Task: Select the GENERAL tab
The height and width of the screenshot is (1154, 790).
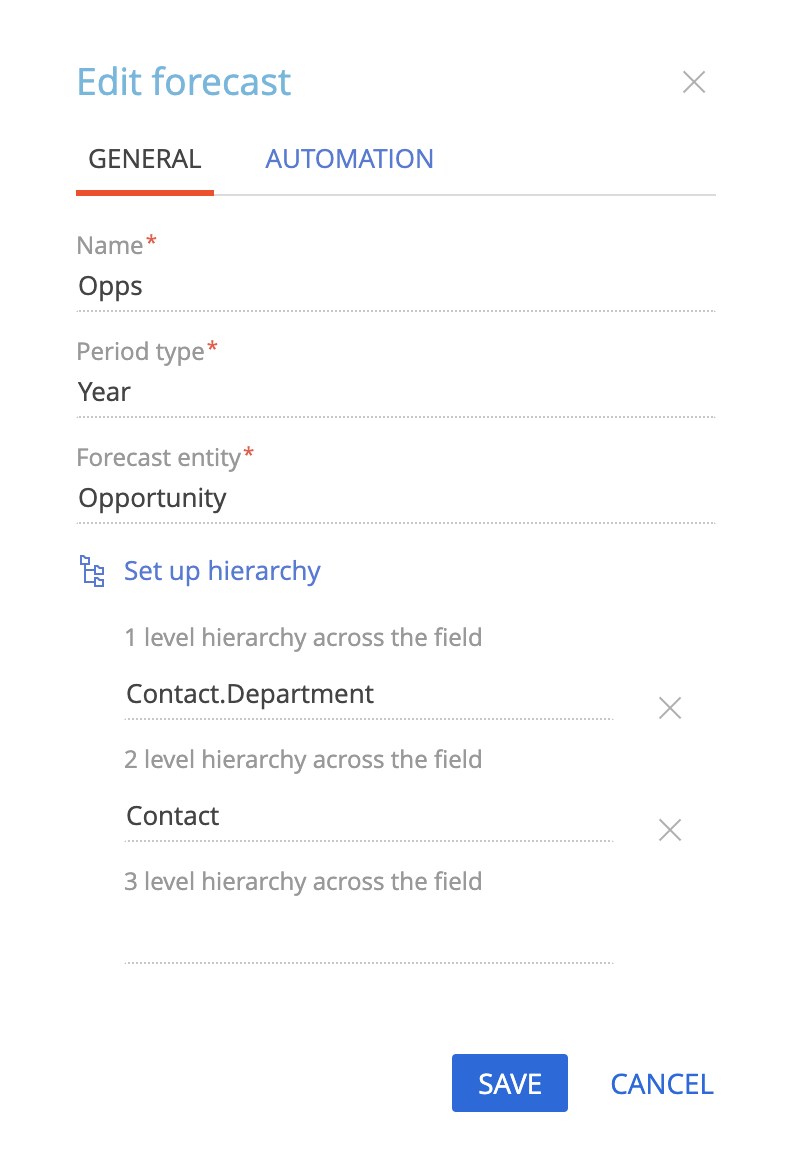Action: click(x=144, y=159)
